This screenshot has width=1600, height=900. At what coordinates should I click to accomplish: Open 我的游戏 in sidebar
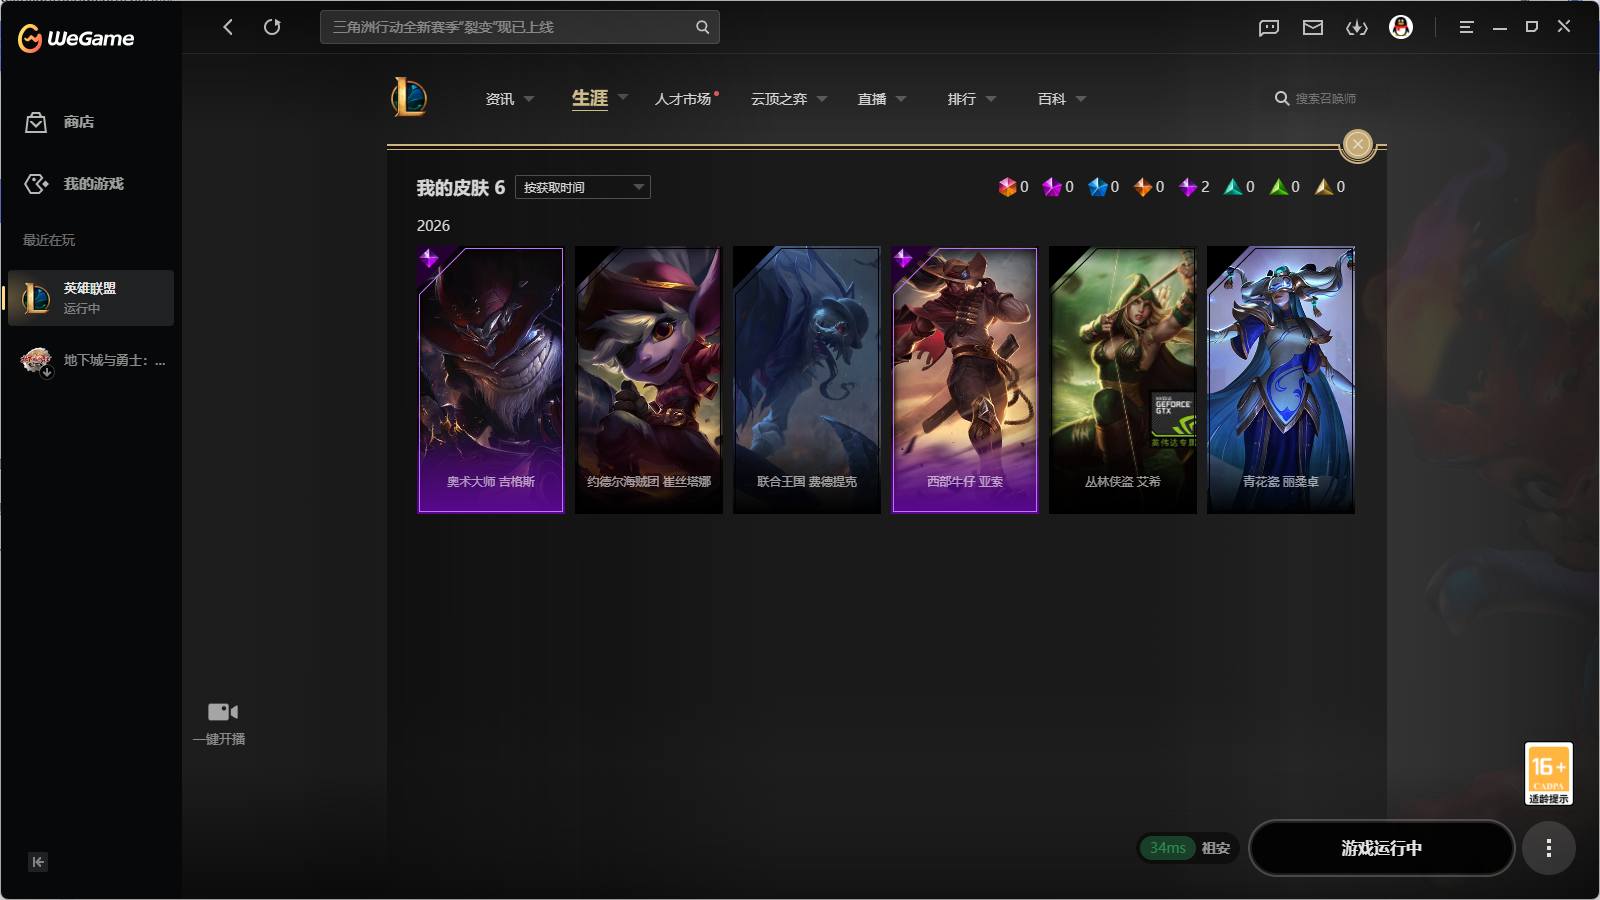coord(74,184)
